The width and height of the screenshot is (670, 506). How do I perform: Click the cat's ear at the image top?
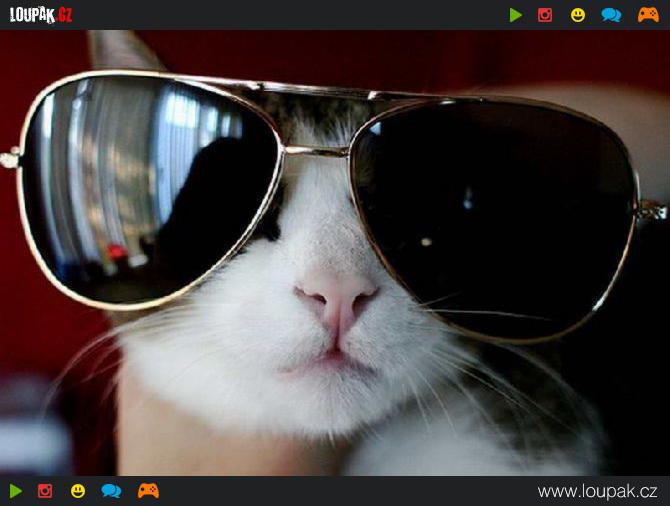pos(125,50)
